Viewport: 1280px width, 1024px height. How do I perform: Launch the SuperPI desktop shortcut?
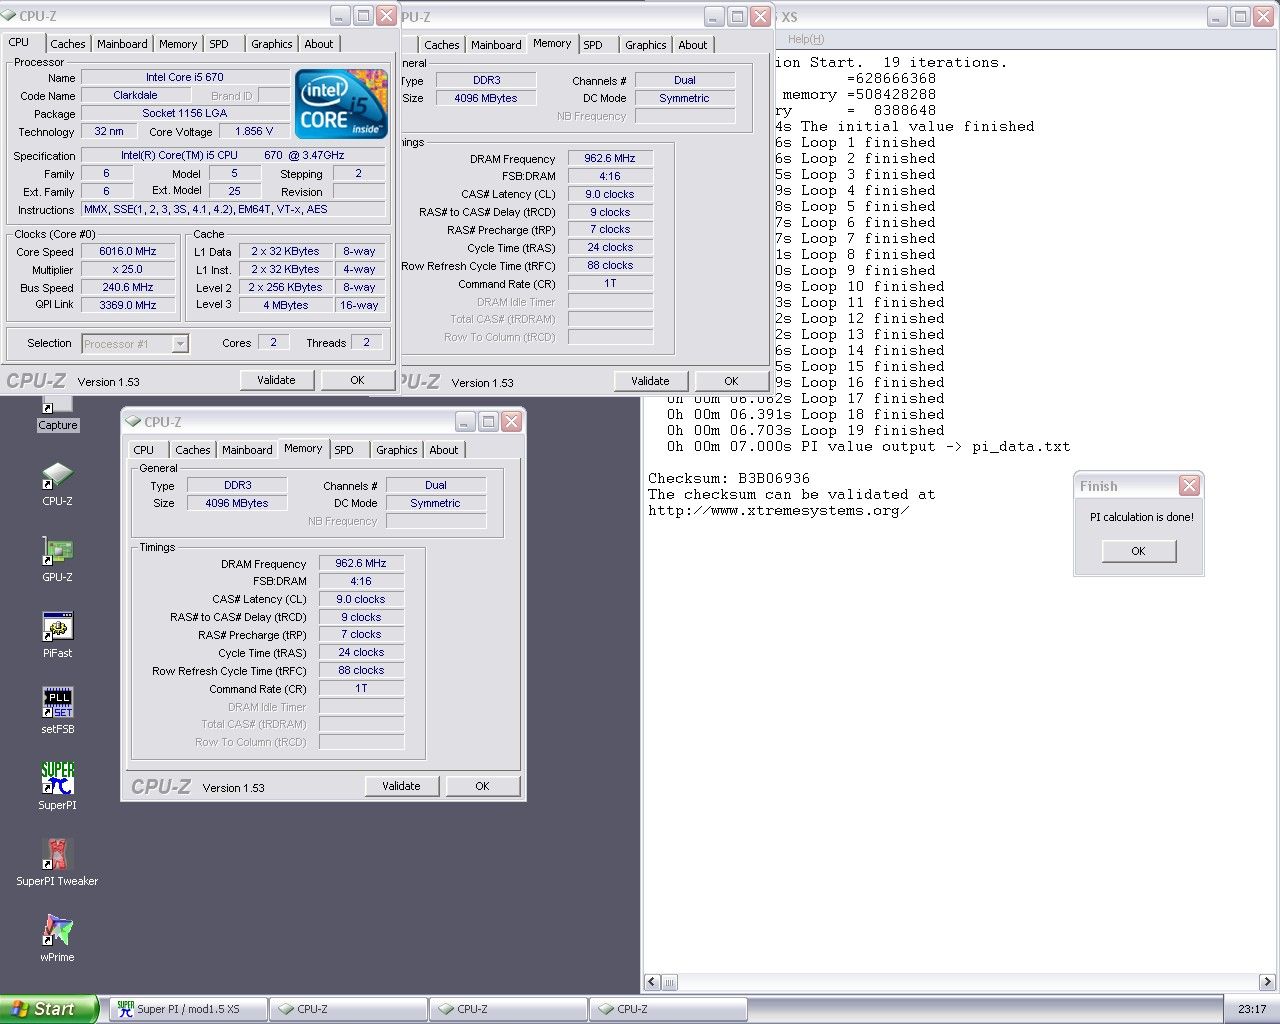[x=57, y=787]
